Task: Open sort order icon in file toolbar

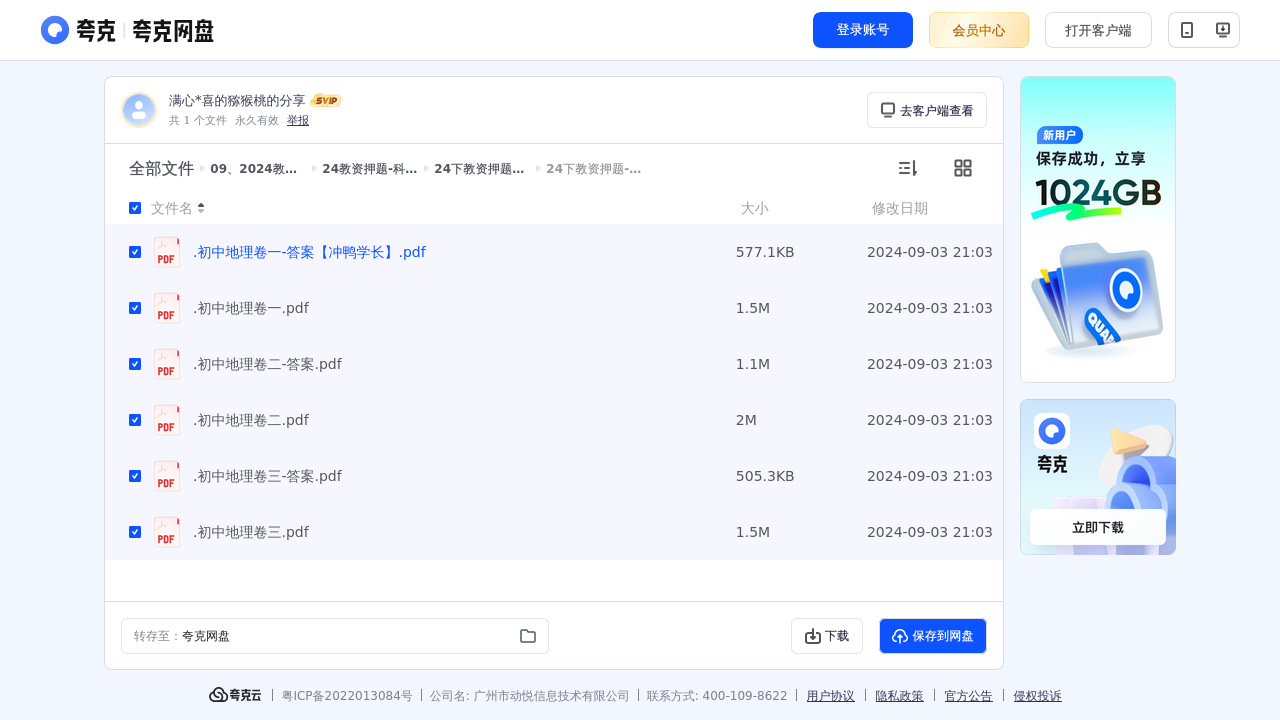Action: [907, 168]
